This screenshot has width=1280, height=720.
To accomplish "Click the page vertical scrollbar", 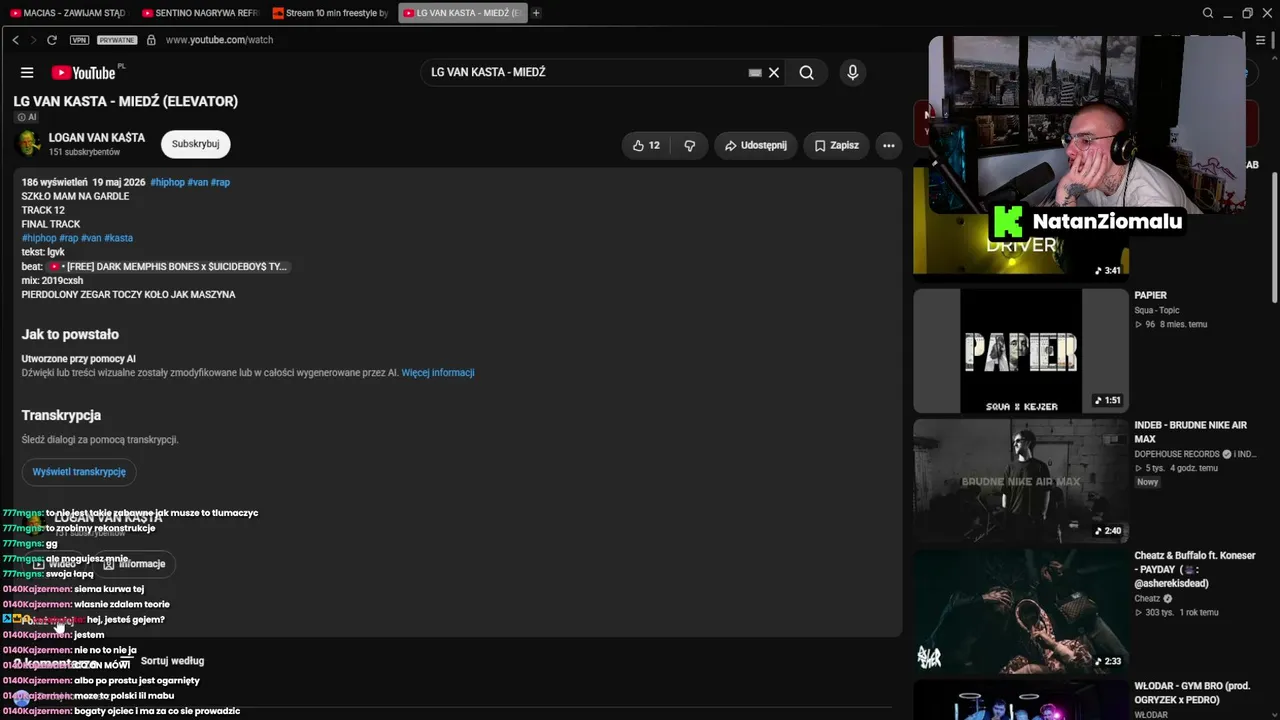I will click(1274, 237).
